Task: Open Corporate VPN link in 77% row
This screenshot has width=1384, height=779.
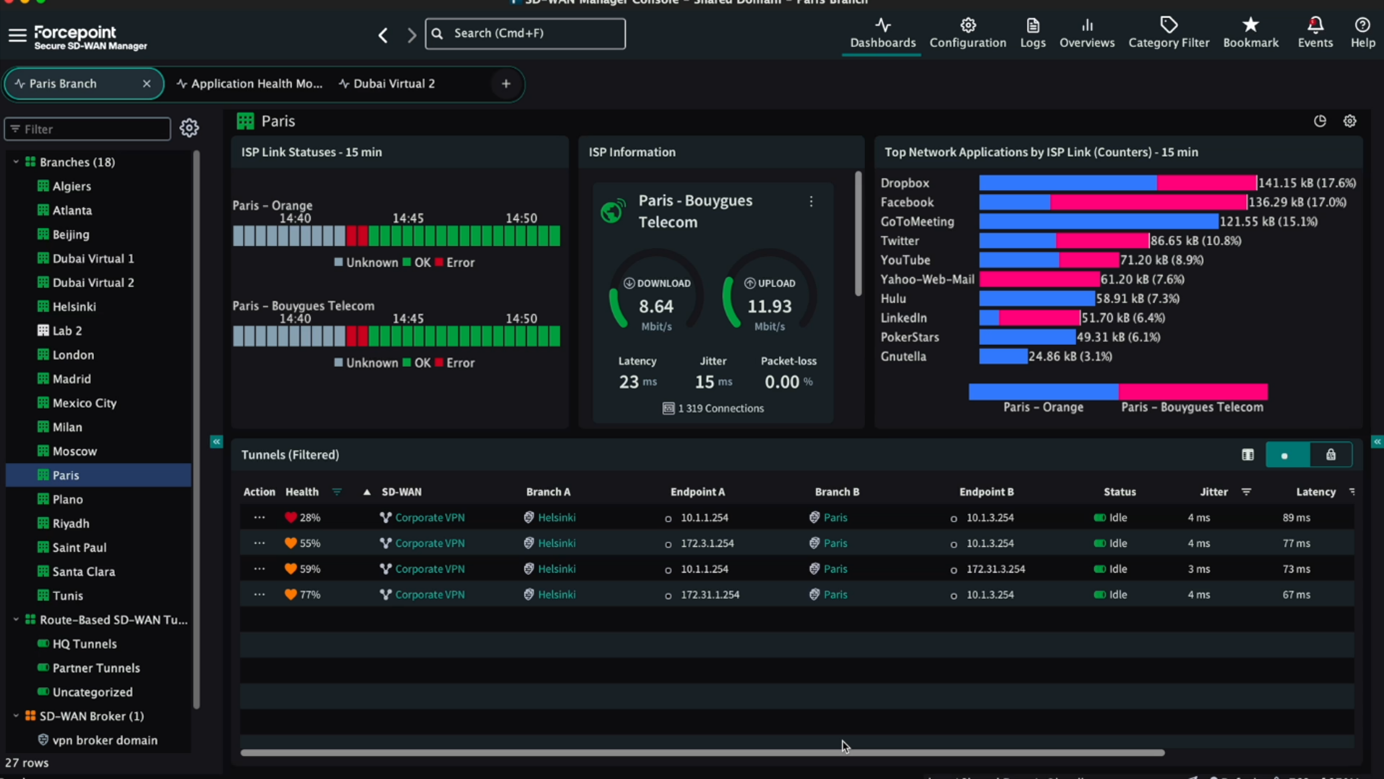Action: coord(430,594)
